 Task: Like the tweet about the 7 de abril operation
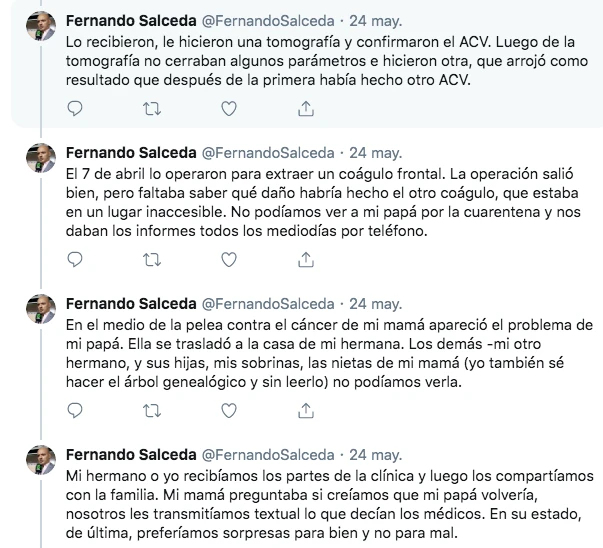(x=228, y=260)
